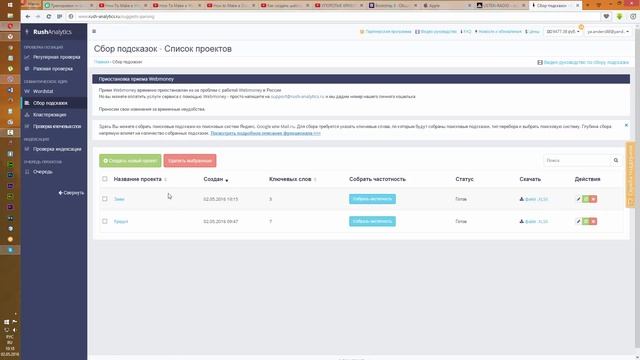Open the Партнерская программа link

pyautogui.click(x=385, y=31)
